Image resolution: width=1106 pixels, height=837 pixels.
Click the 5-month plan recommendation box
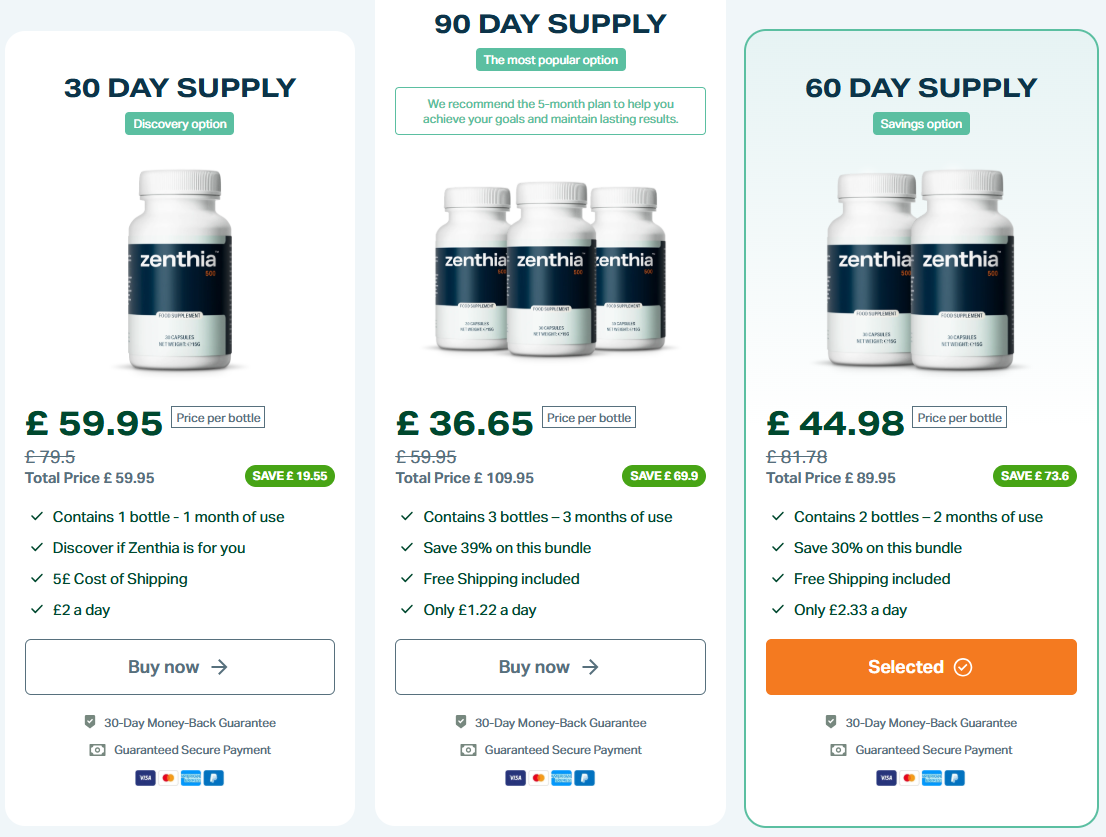(x=550, y=111)
